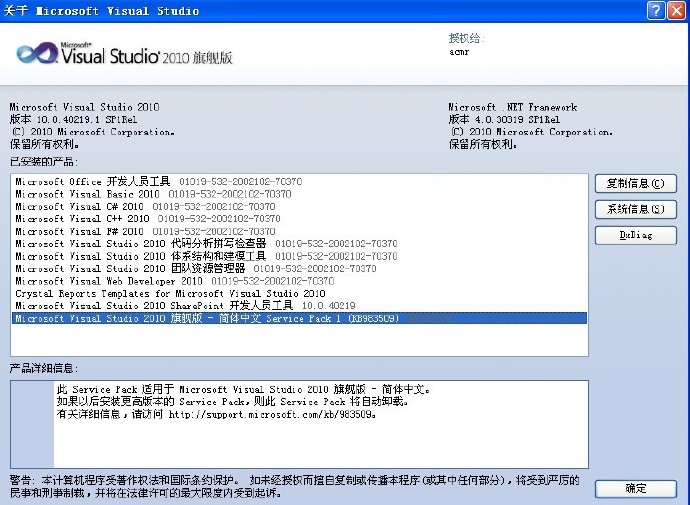Image resolution: width=690 pixels, height=505 pixels.
Task: Select Crystal Reports Templates row
Action: (299, 293)
